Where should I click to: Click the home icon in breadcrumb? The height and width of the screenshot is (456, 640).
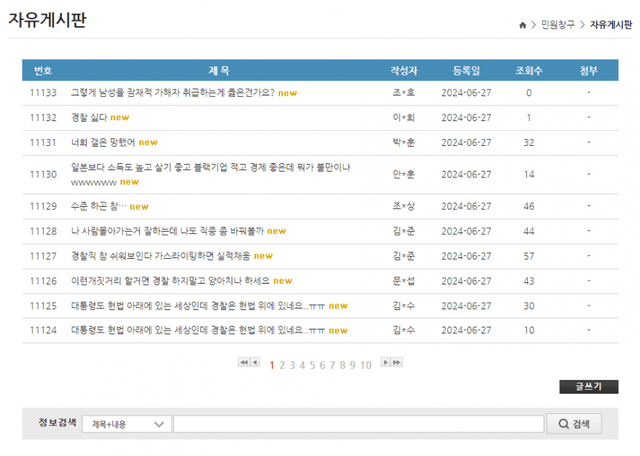522,24
